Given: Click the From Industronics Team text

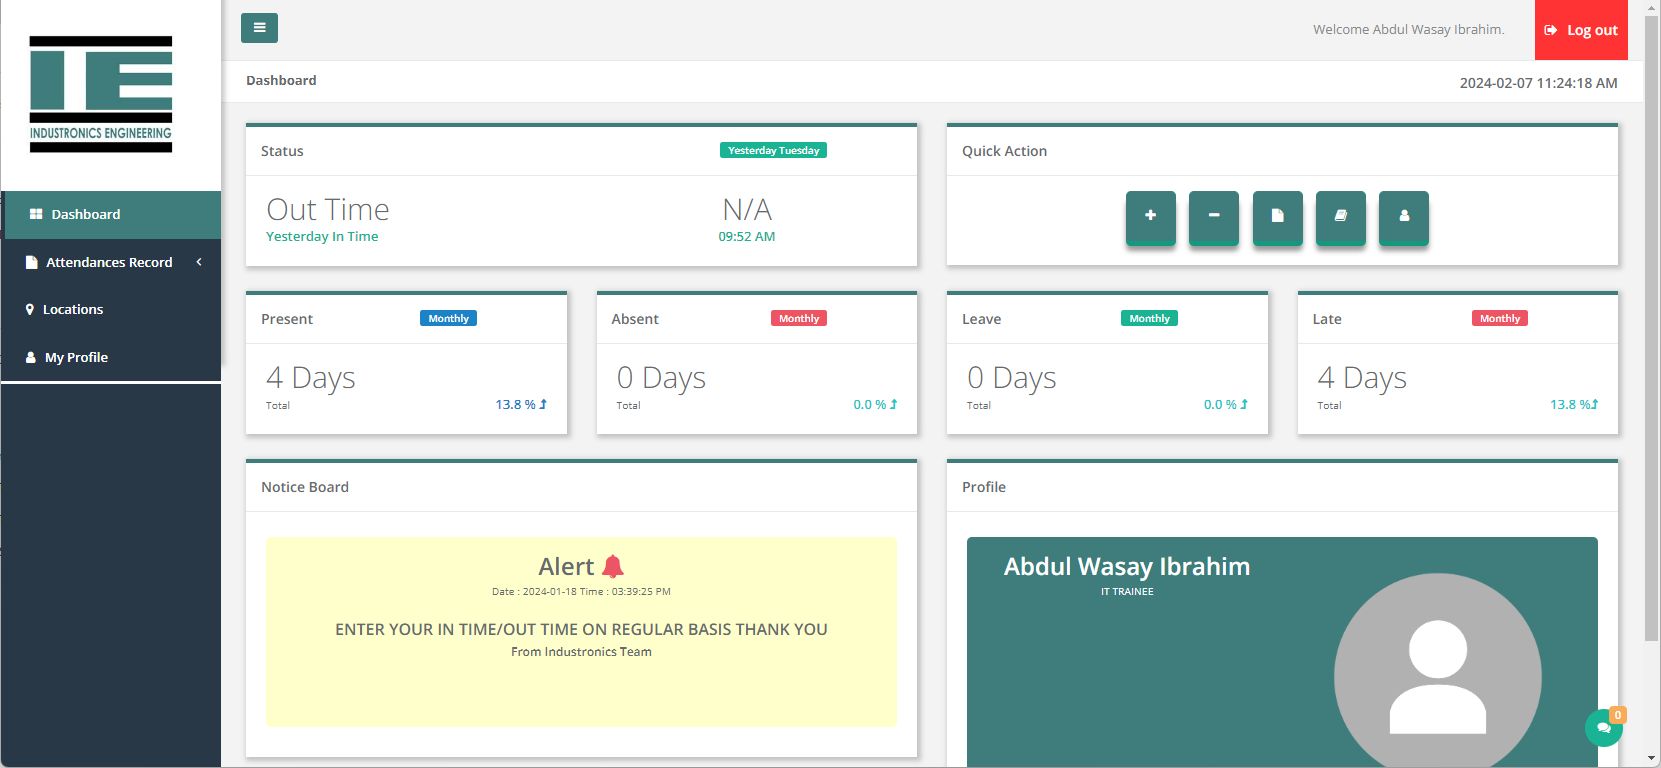Looking at the screenshot, I should (x=581, y=652).
